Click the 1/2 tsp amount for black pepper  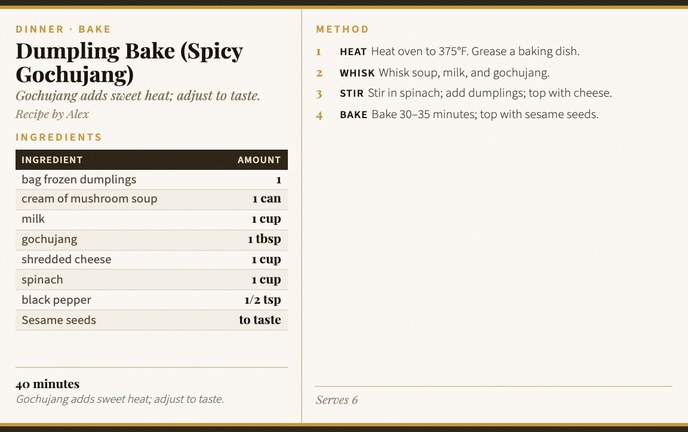262,300
